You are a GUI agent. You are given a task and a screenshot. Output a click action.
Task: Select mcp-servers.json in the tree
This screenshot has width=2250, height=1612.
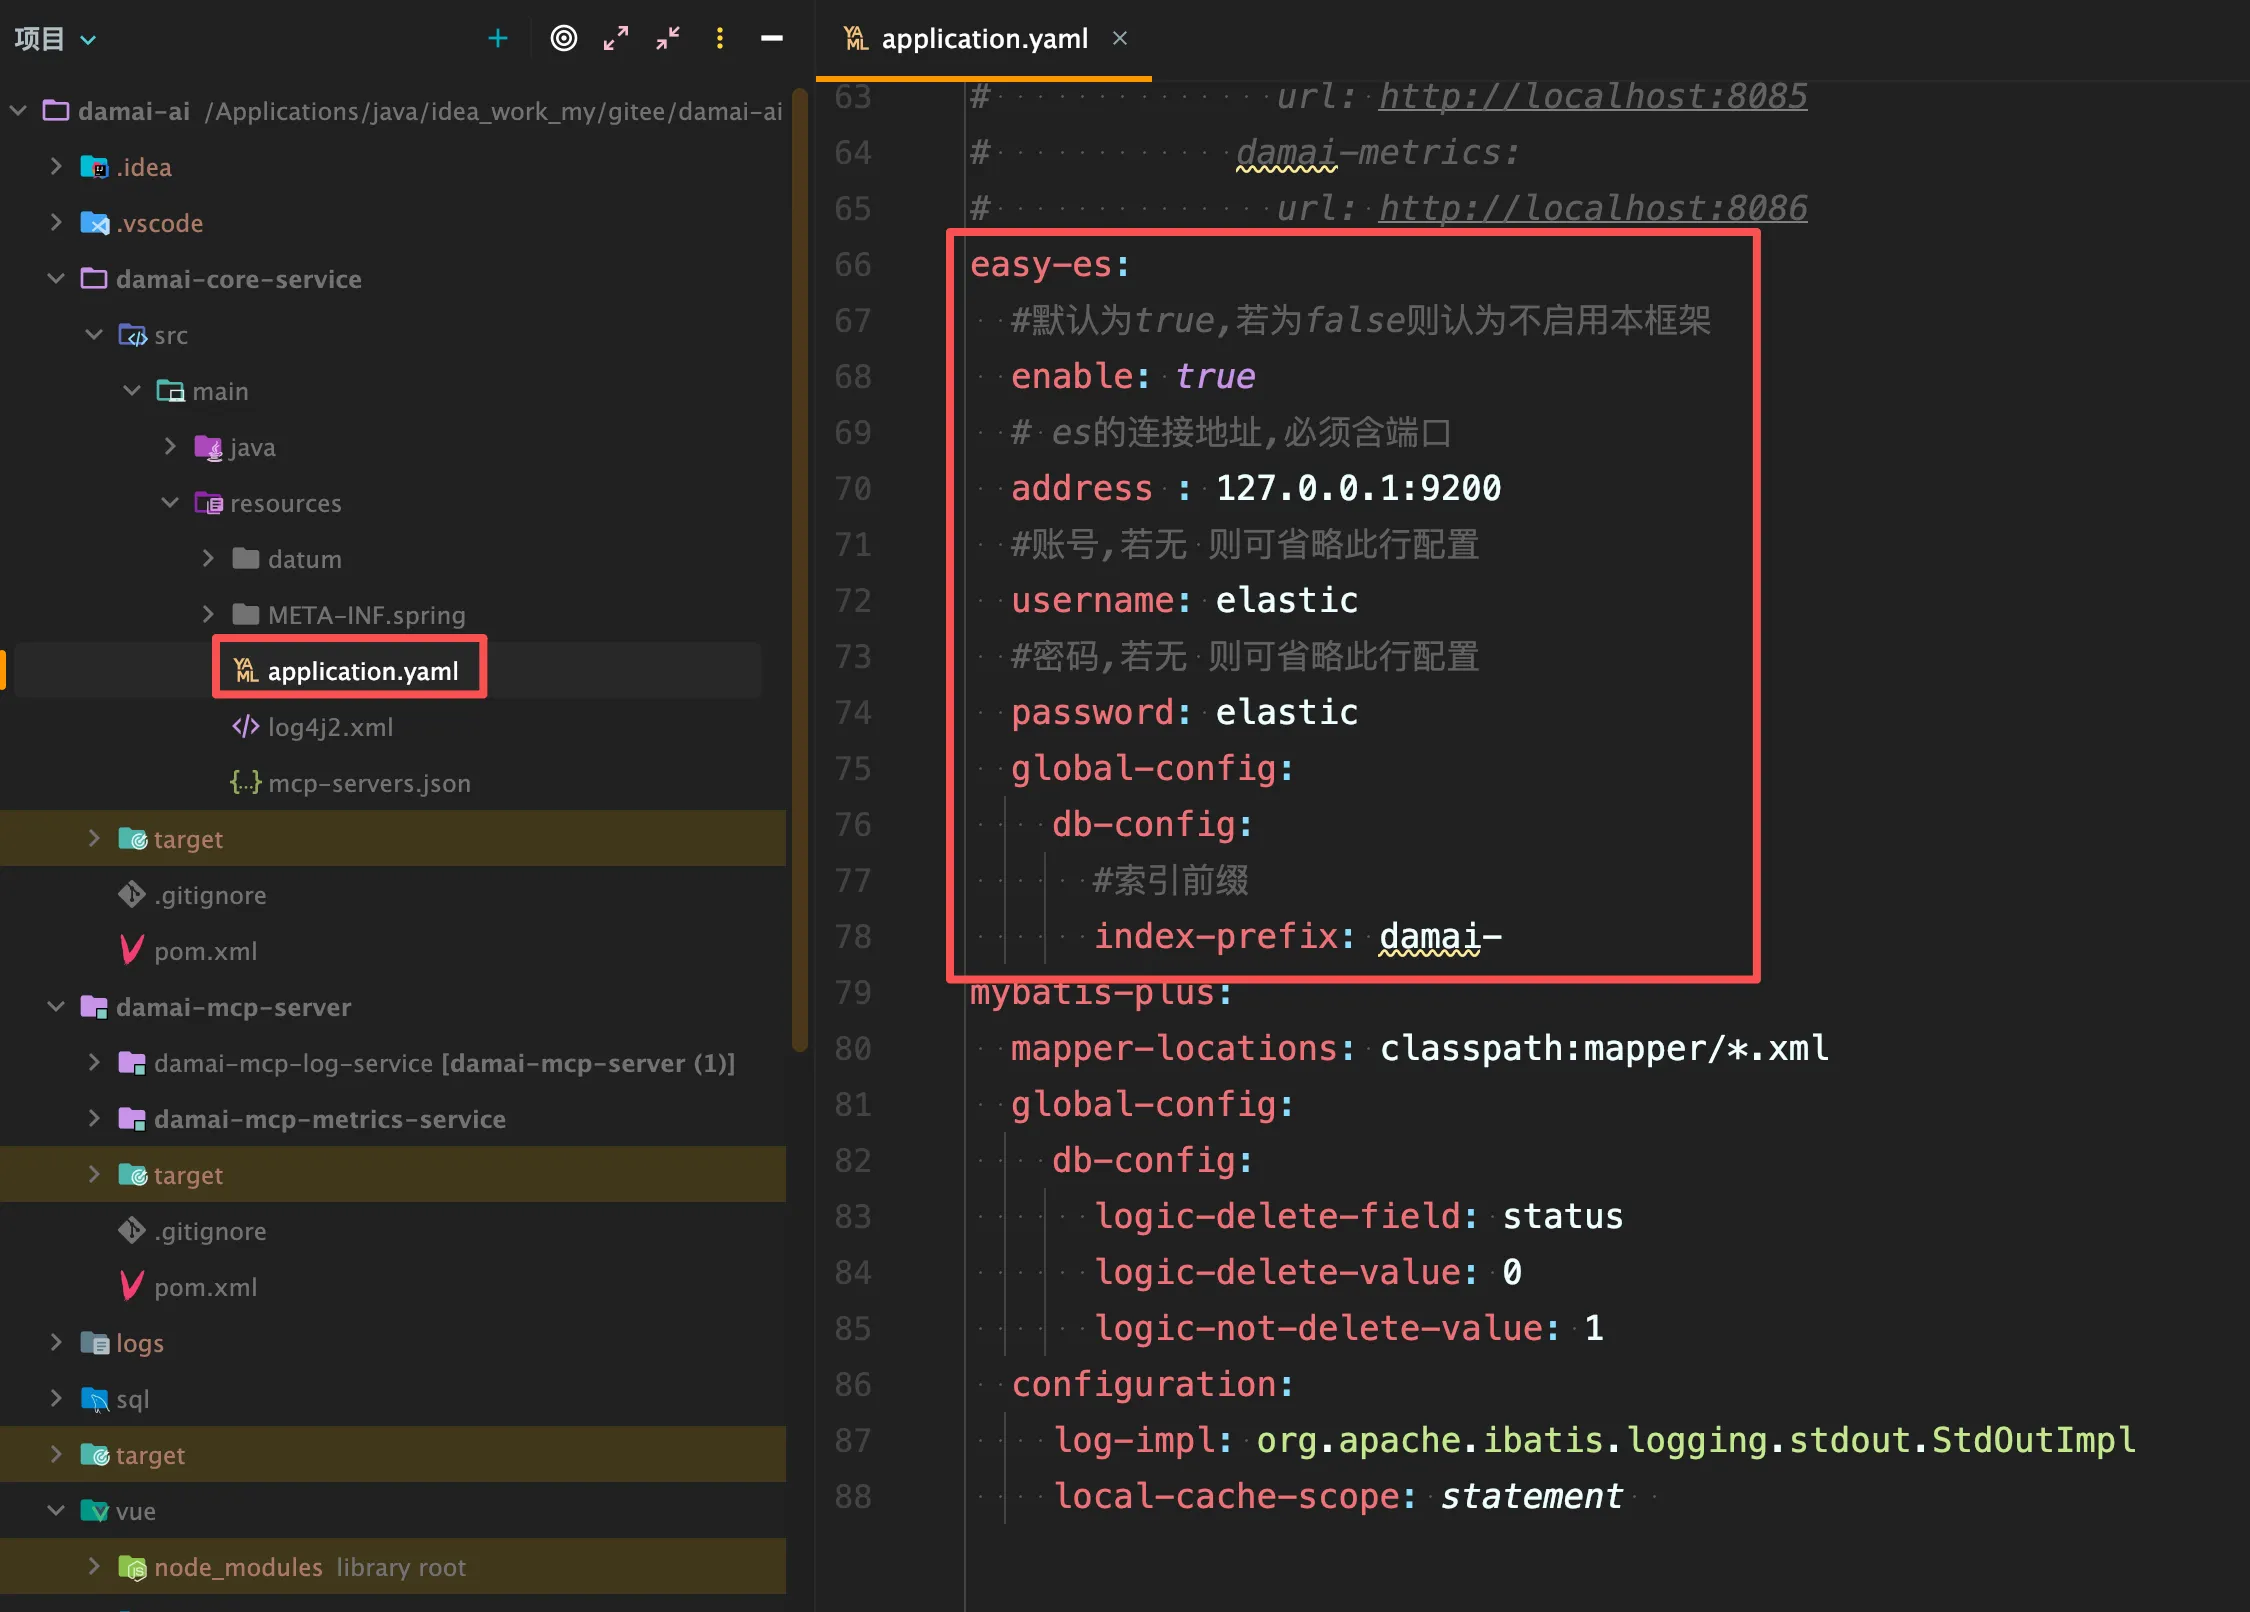tap(368, 783)
